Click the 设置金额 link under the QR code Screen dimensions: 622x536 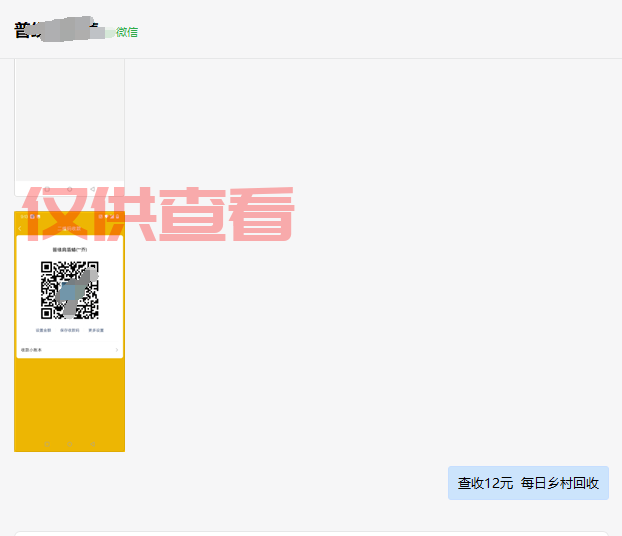[43, 330]
